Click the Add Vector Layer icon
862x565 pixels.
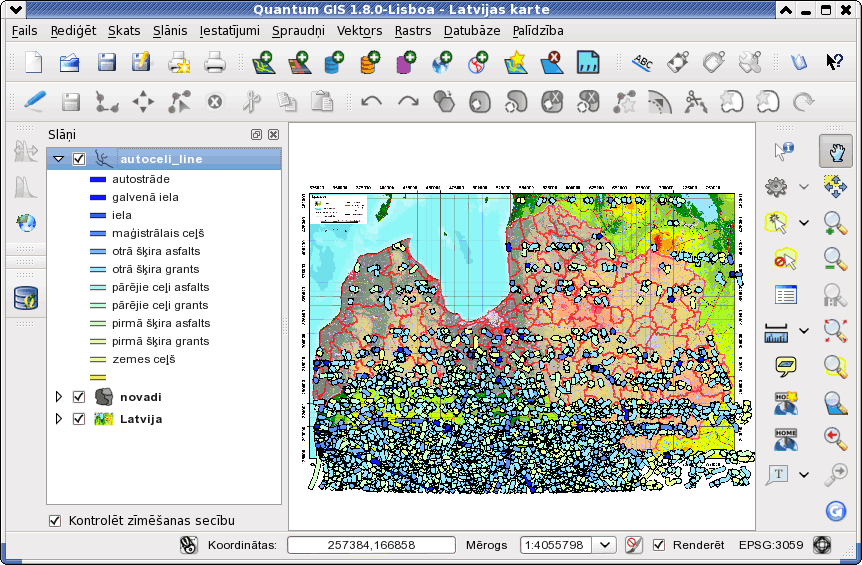pyautogui.click(x=263, y=62)
